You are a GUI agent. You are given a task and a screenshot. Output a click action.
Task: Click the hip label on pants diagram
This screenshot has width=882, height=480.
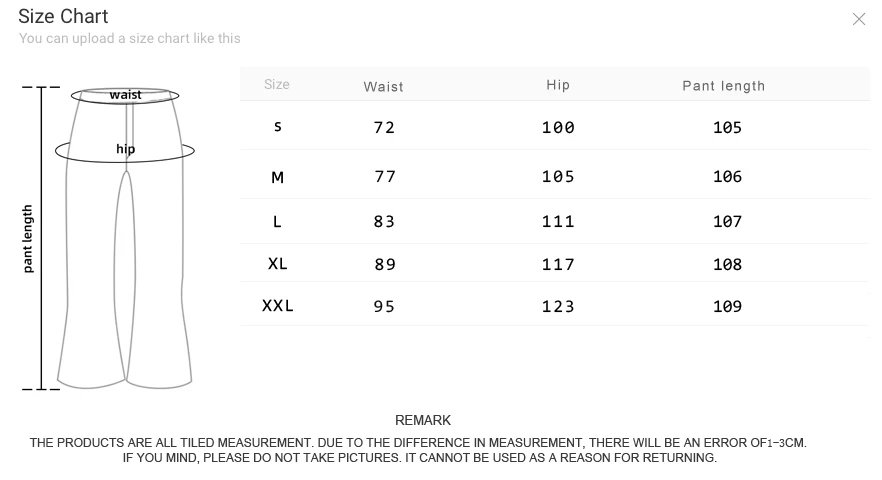(125, 149)
